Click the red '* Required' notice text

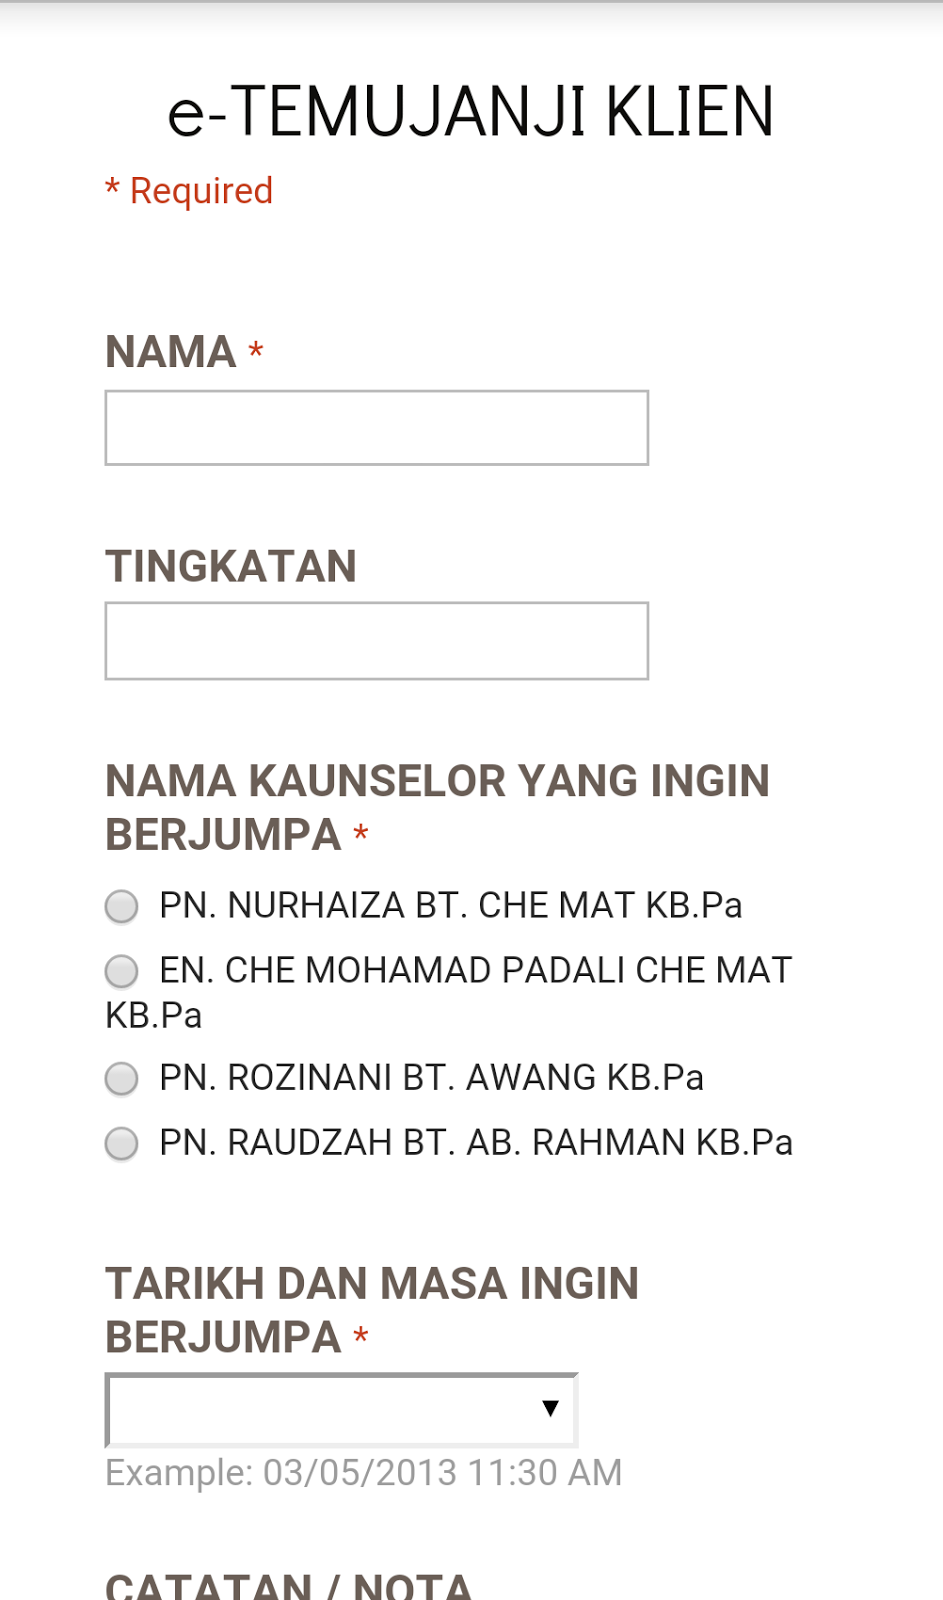[x=190, y=191]
